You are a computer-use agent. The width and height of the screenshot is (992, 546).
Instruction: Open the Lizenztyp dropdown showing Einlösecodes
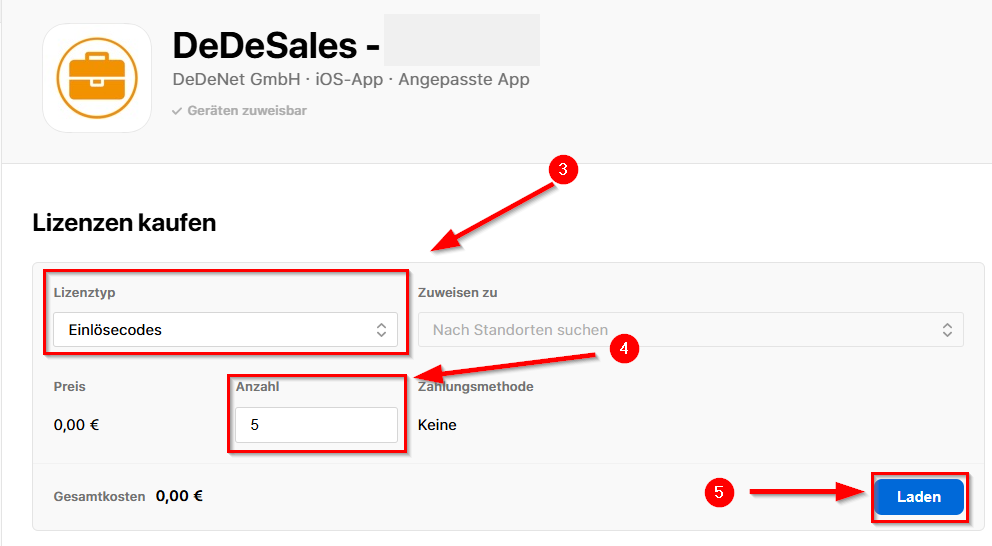coord(225,330)
